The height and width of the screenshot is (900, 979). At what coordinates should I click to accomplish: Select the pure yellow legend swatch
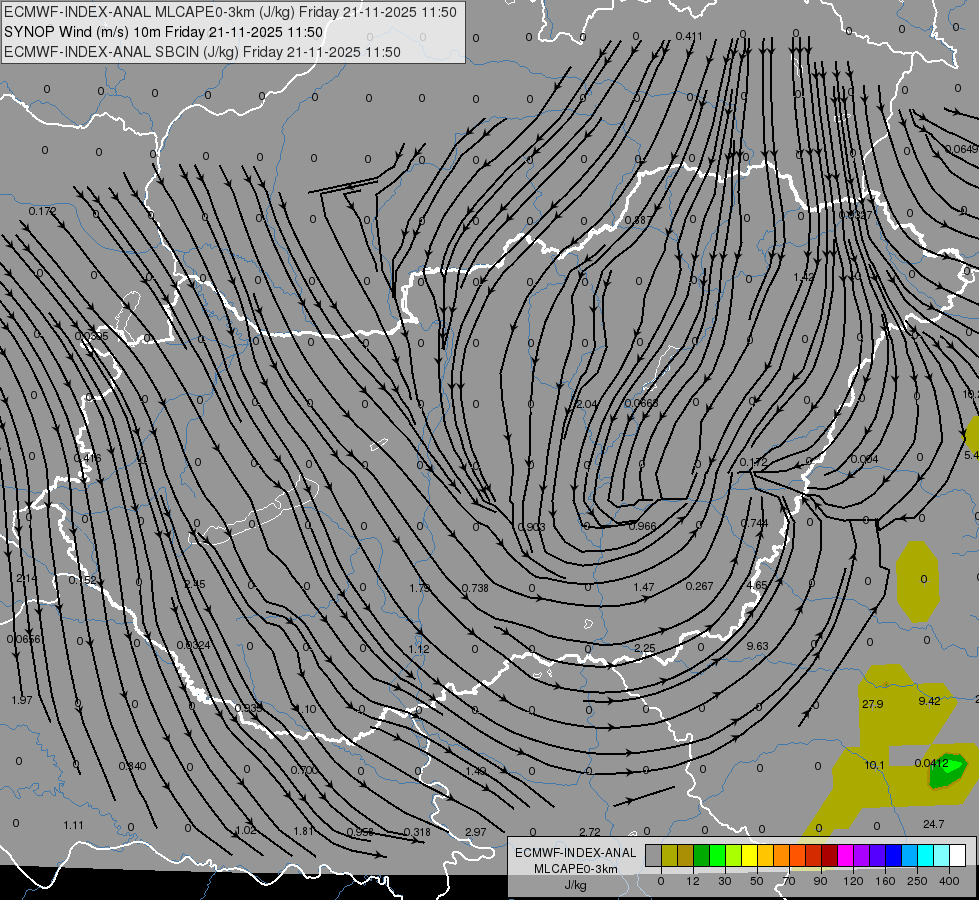pyautogui.click(x=749, y=856)
